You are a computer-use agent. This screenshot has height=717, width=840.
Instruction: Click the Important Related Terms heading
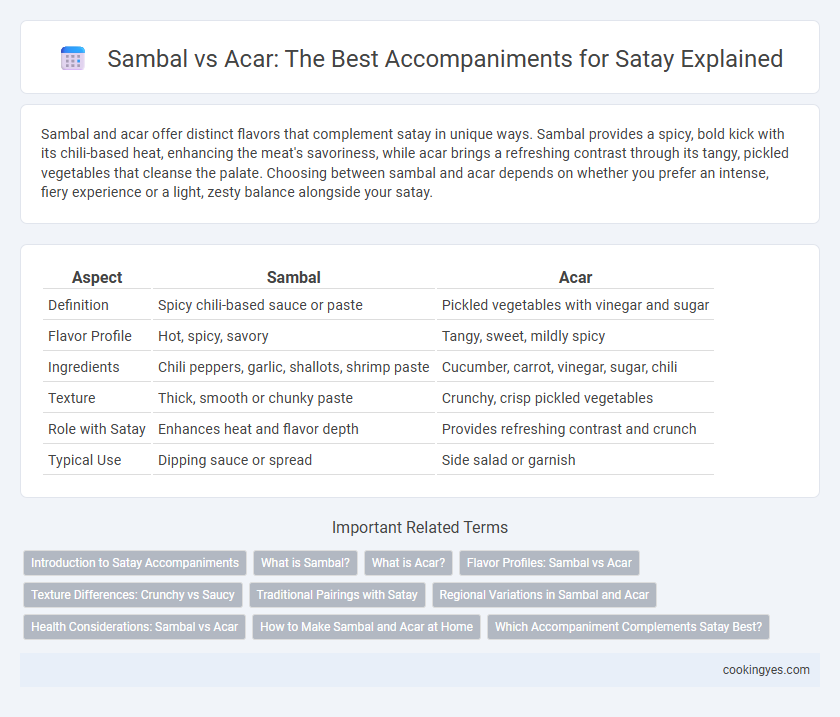click(420, 527)
